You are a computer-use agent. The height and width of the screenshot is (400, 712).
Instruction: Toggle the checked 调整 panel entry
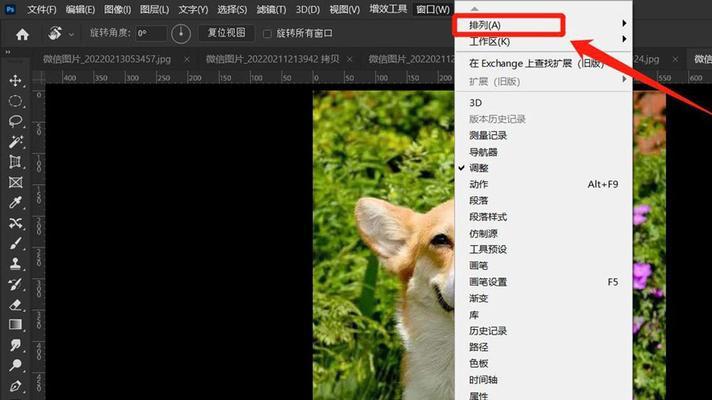(x=544, y=168)
